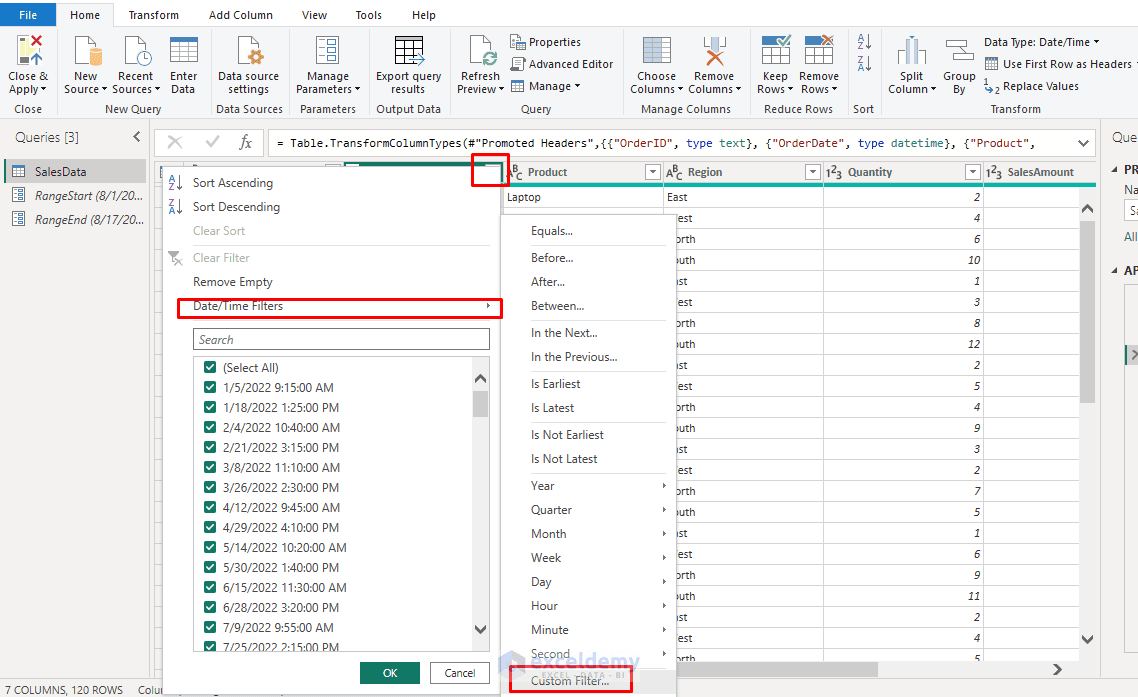Screen dimensions: 1138x697
Task: Select Remove Empty option
Action: [233, 282]
